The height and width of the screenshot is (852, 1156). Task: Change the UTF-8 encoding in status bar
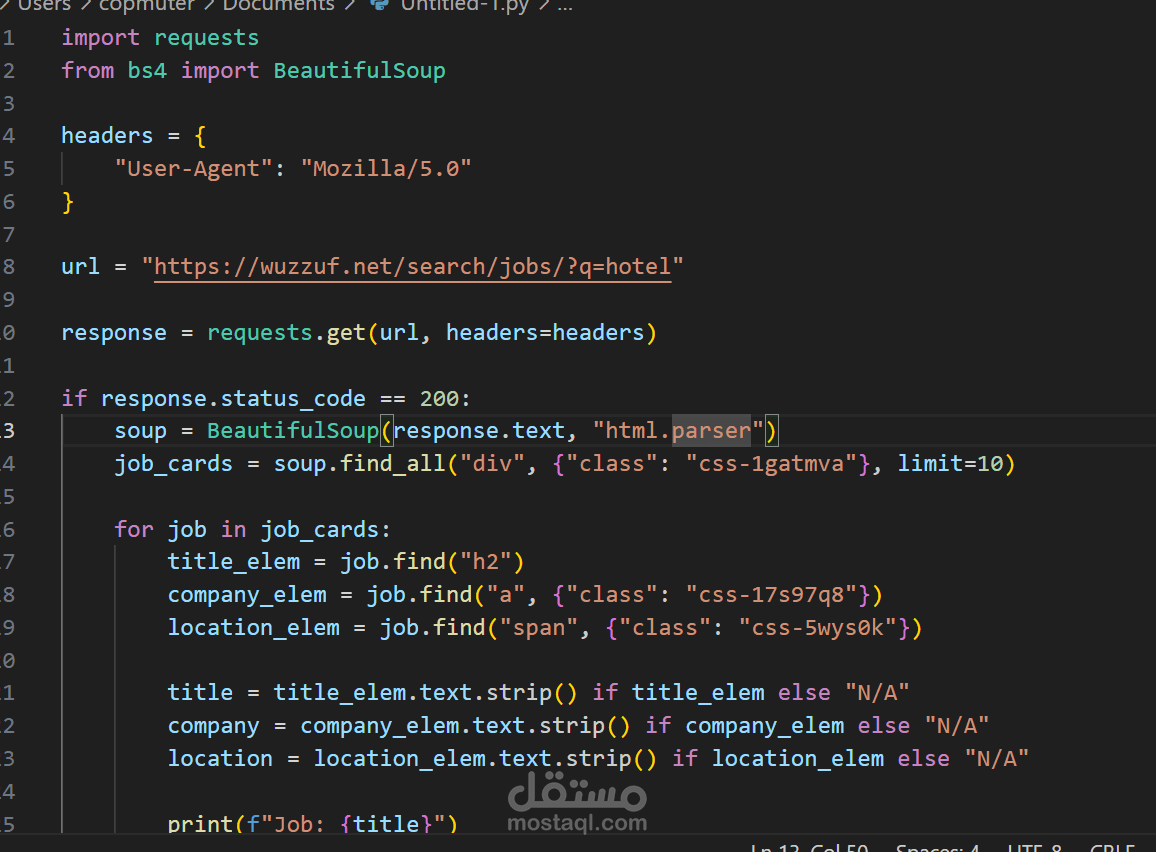[x=1034, y=848]
